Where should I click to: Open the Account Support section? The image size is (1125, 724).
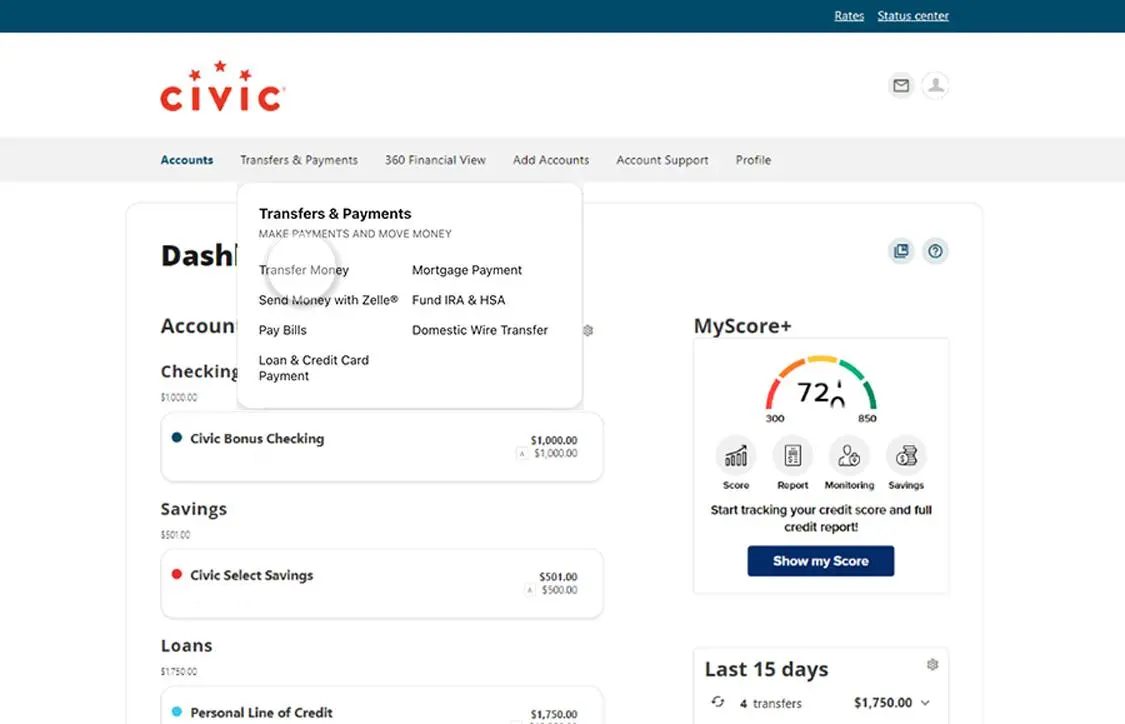(x=662, y=160)
